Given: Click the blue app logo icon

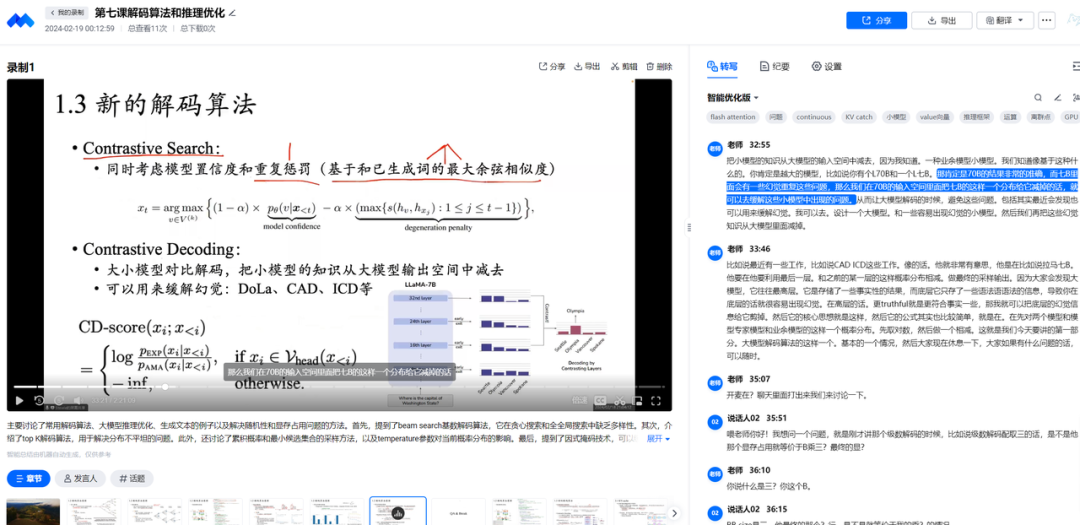Looking at the screenshot, I should coord(20,20).
